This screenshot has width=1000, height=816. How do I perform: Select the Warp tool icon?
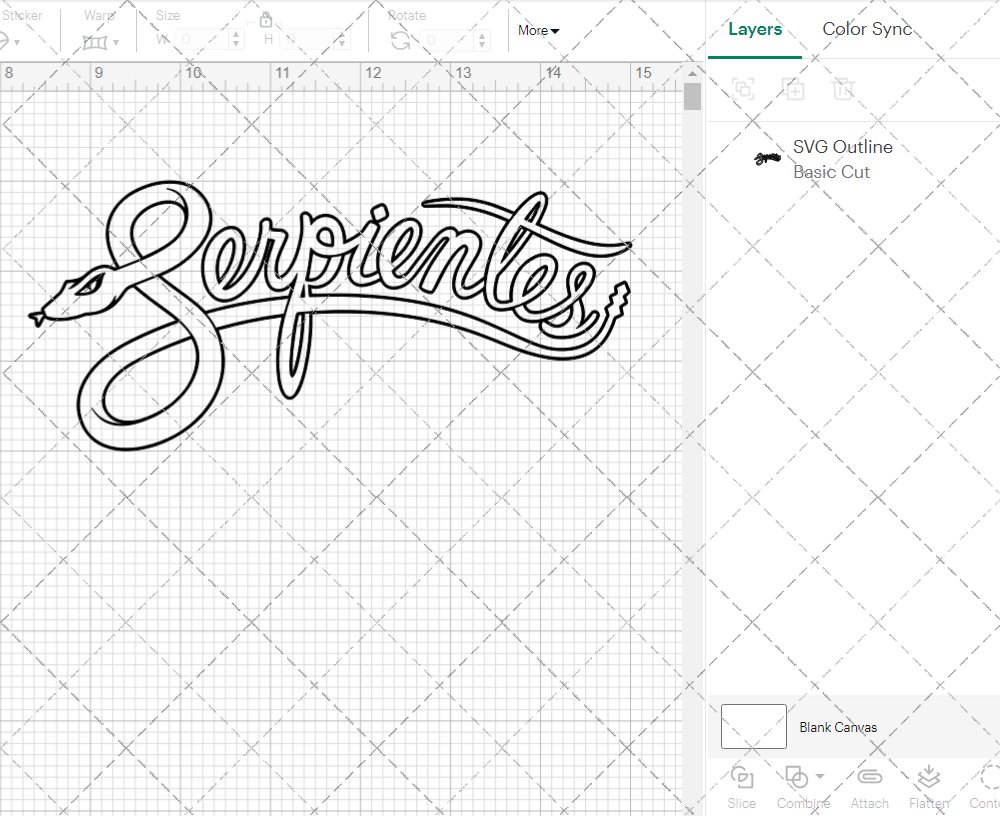click(x=95, y=42)
